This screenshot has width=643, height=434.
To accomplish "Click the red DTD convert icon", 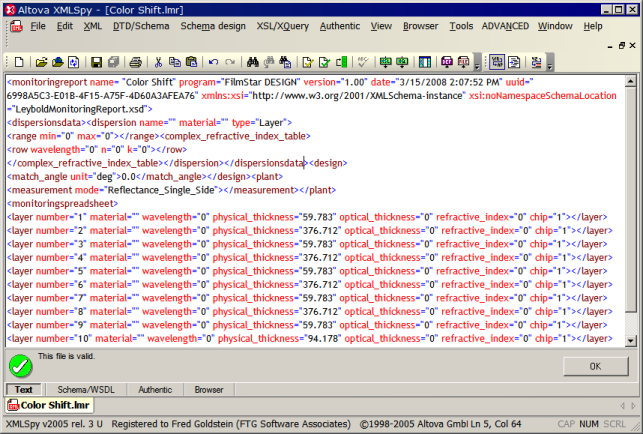I will click(x=464, y=62).
